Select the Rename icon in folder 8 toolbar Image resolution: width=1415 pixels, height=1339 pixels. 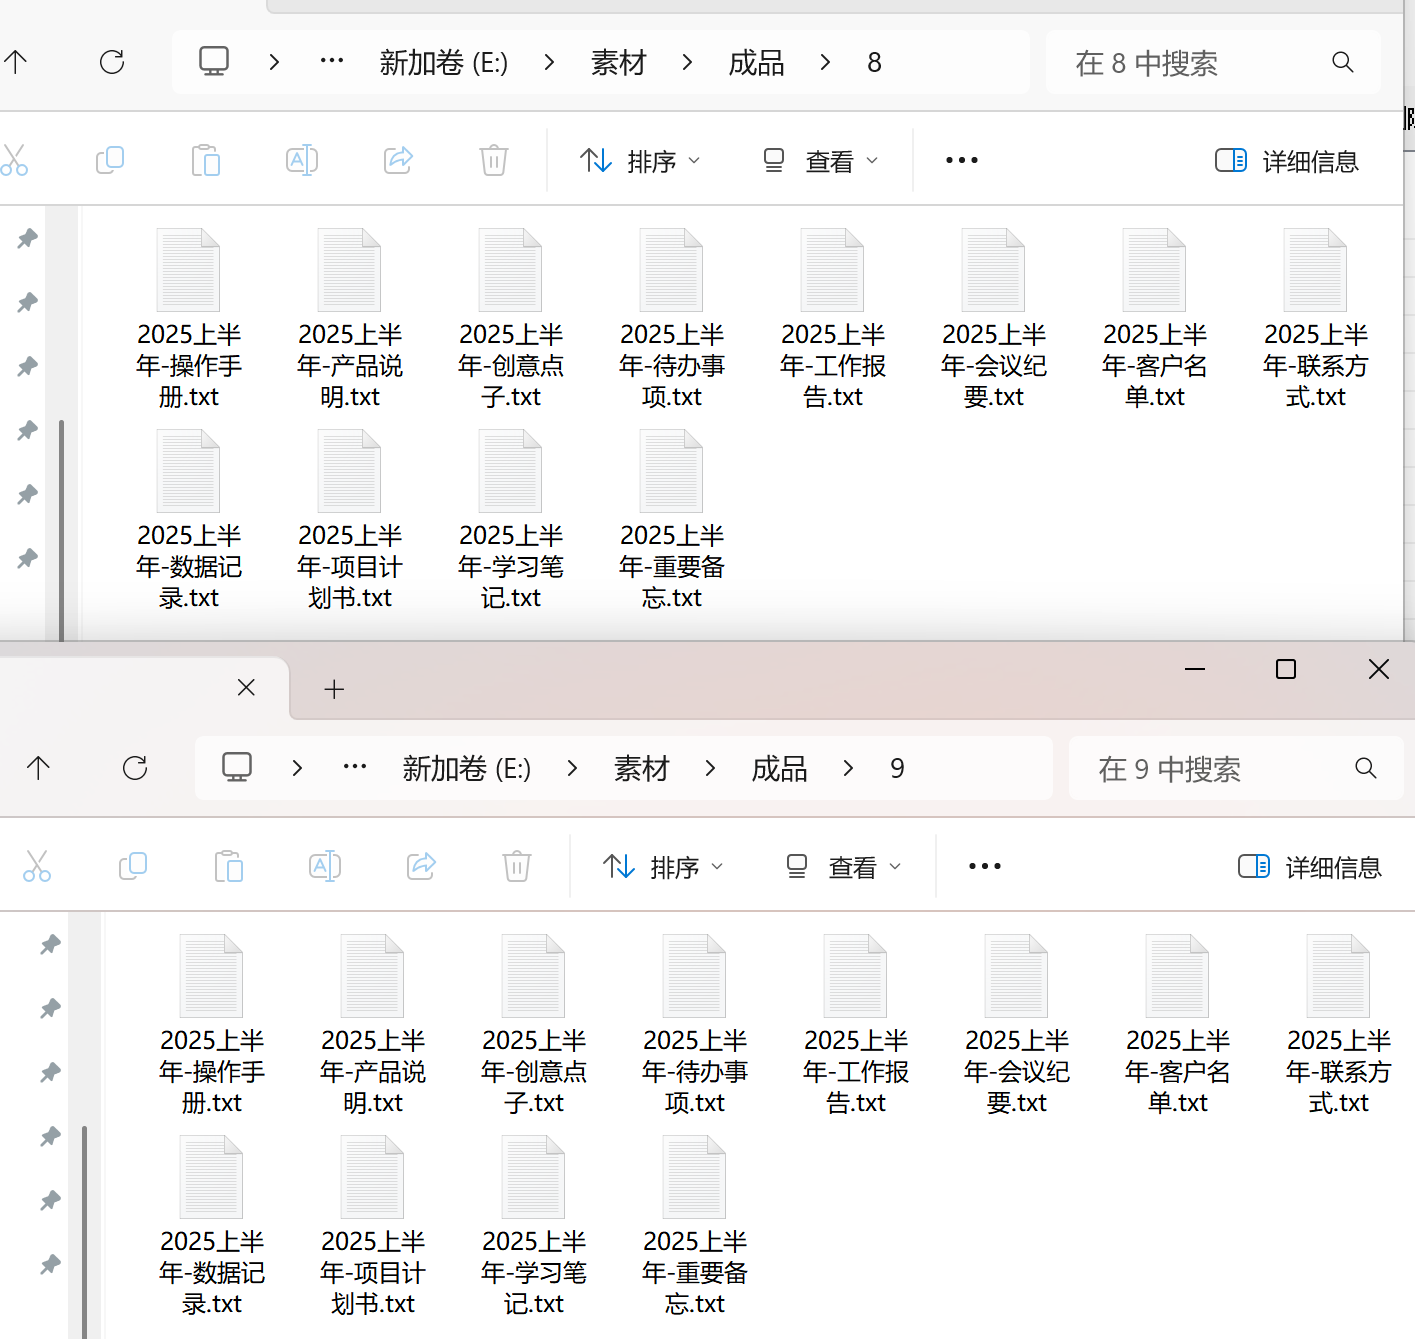click(x=302, y=160)
